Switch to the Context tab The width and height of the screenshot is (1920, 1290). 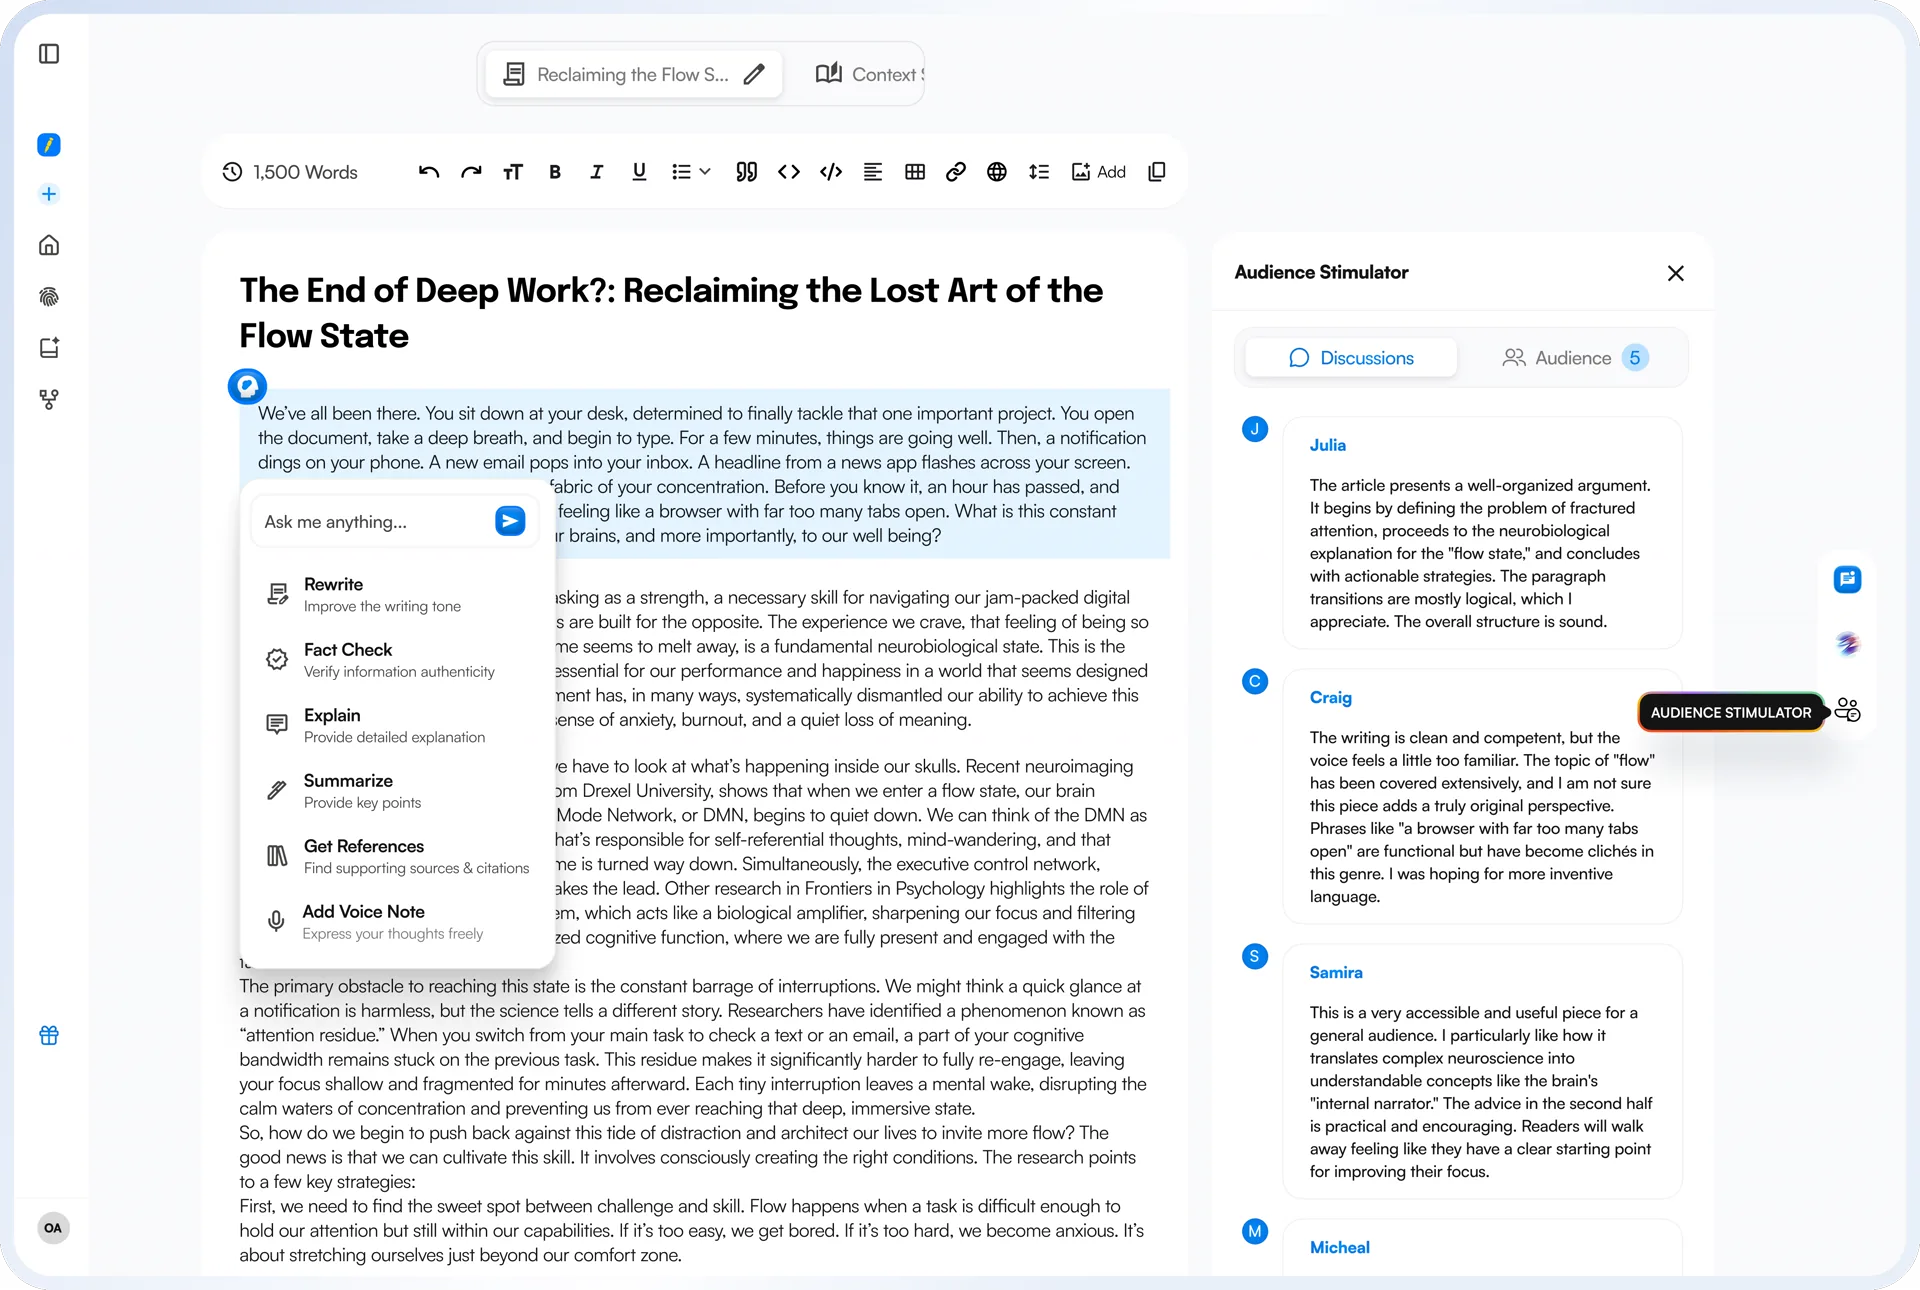(x=870, y=74)
